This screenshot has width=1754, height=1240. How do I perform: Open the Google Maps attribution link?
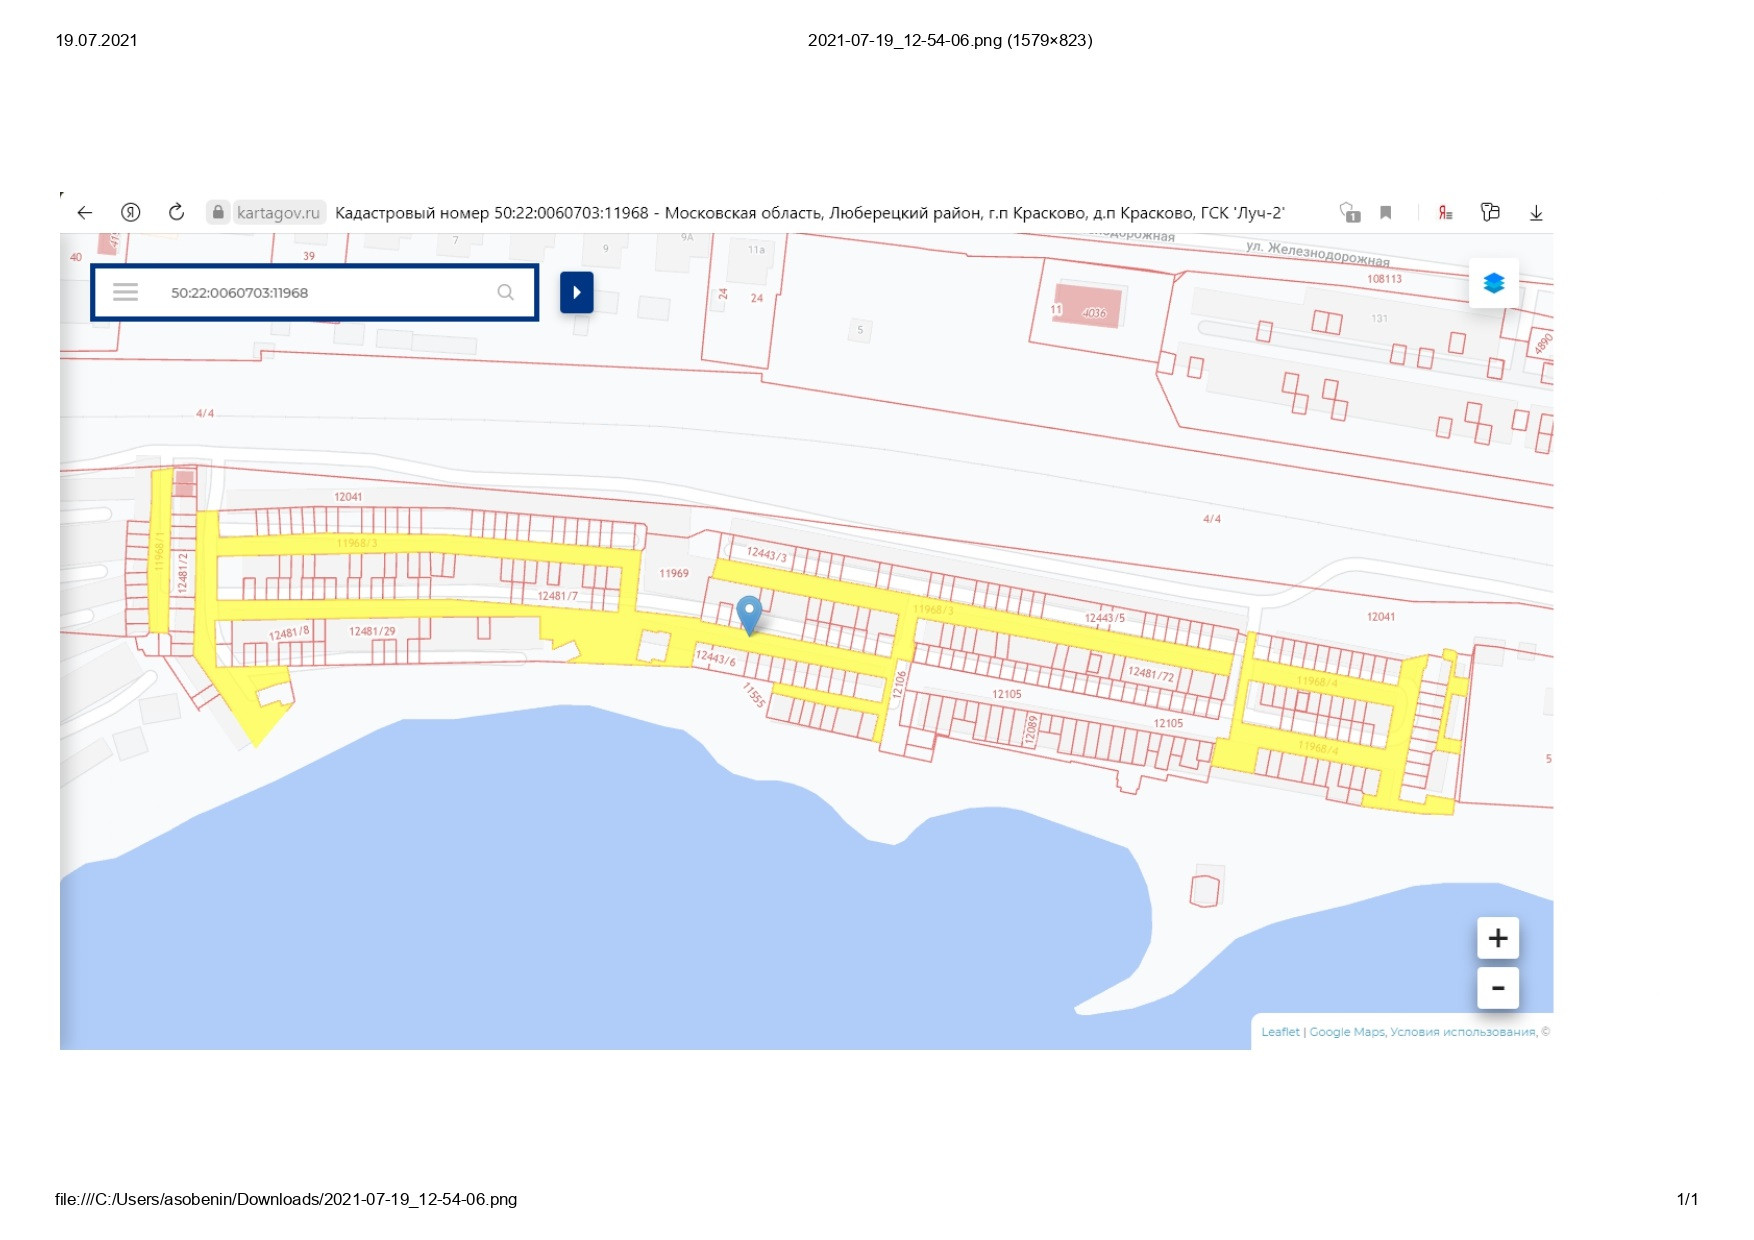(x=1347, y=1032)
